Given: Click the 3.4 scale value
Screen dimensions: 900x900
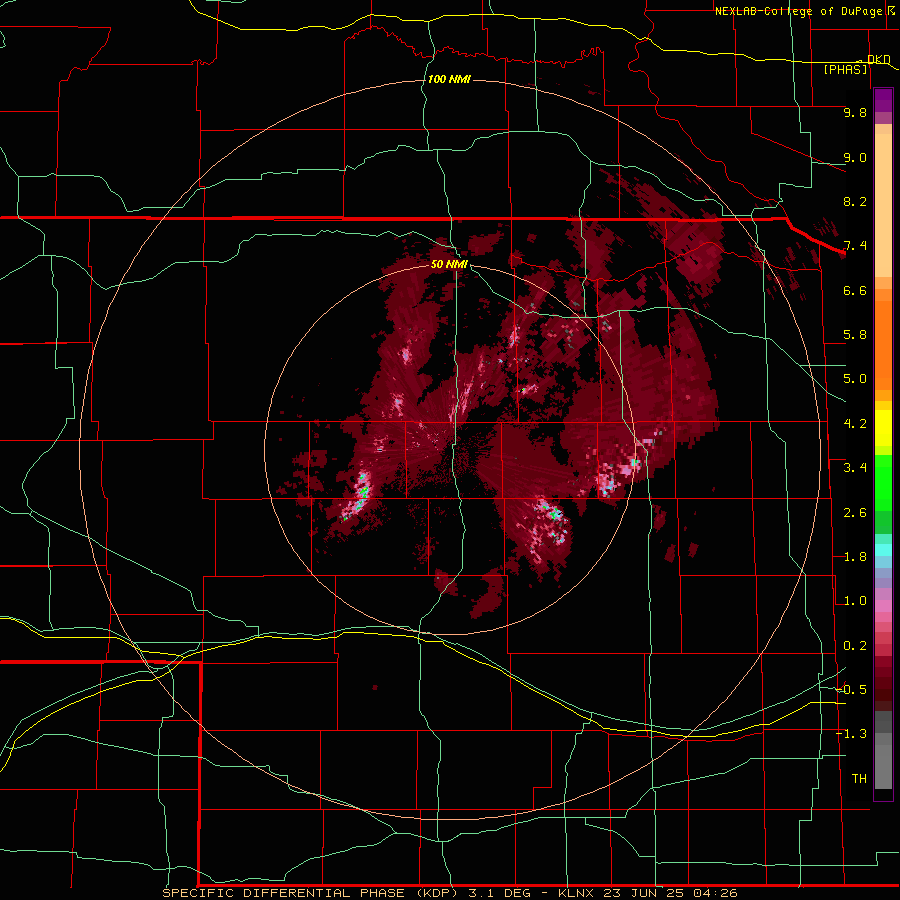Looking at the screenshot, I should click(x=855, y=468).
